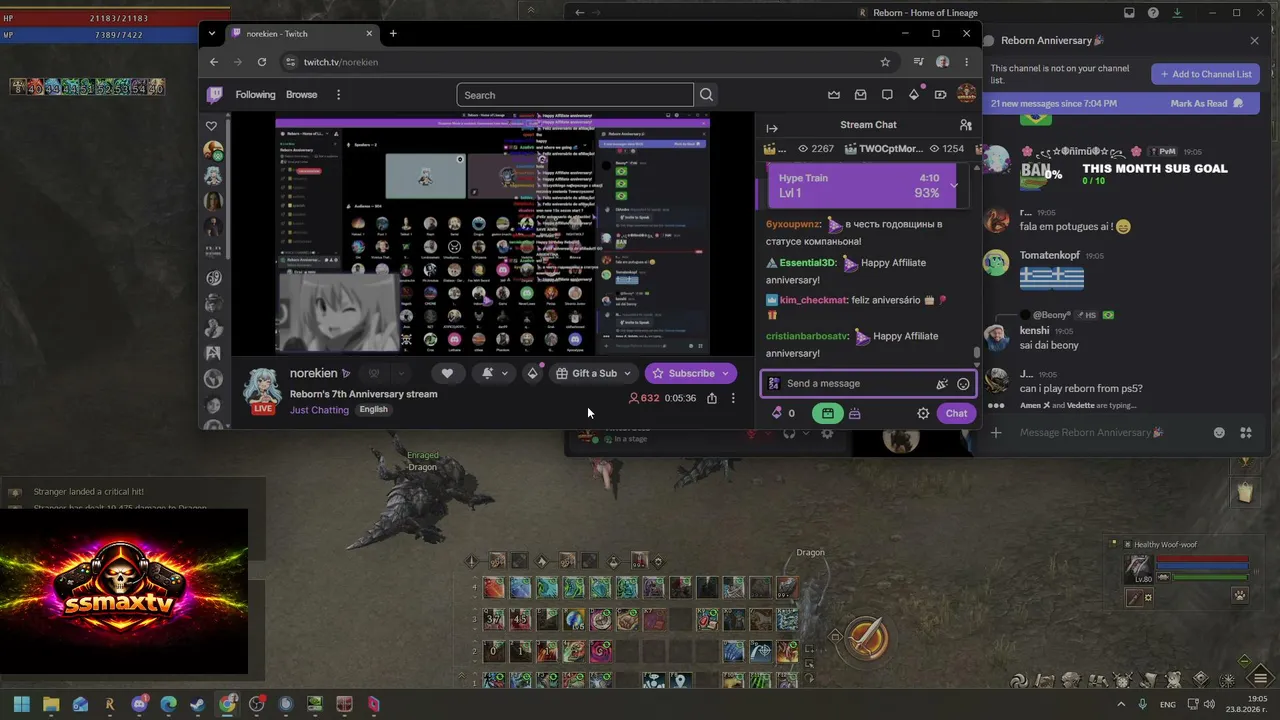
Task: Expand the Hype Train banner chevron
Action: (x=954, y=185)
